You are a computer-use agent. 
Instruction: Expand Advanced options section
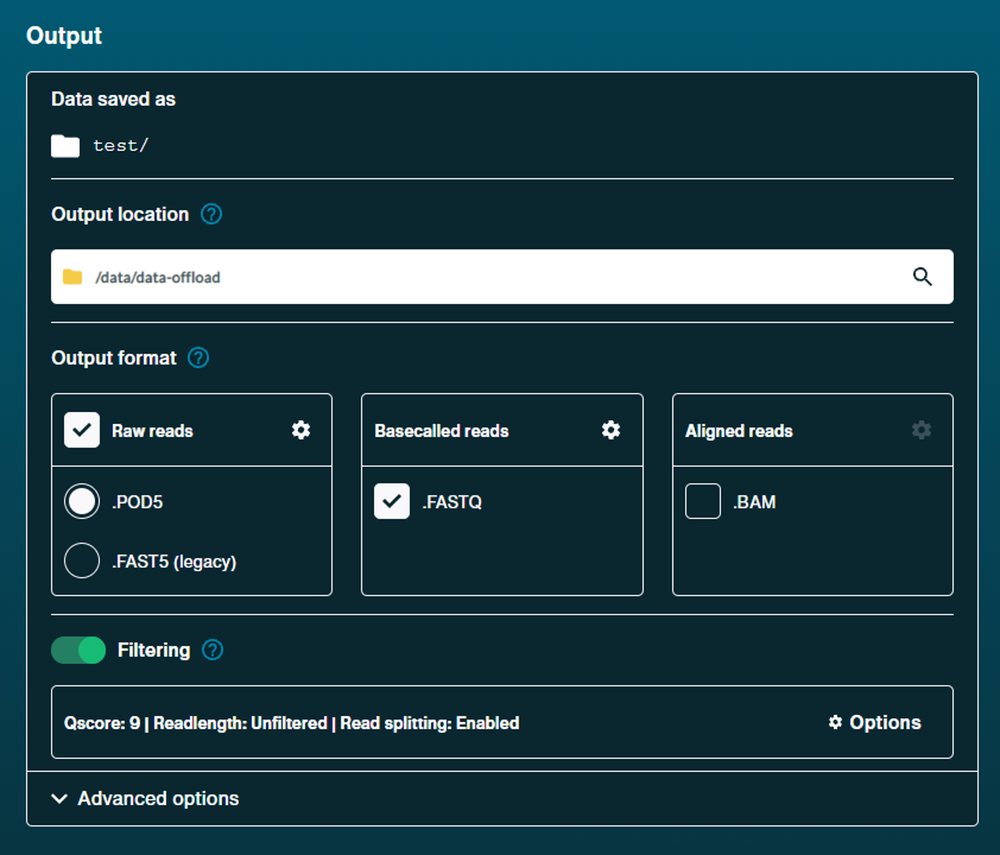click(x=145, y=798)
